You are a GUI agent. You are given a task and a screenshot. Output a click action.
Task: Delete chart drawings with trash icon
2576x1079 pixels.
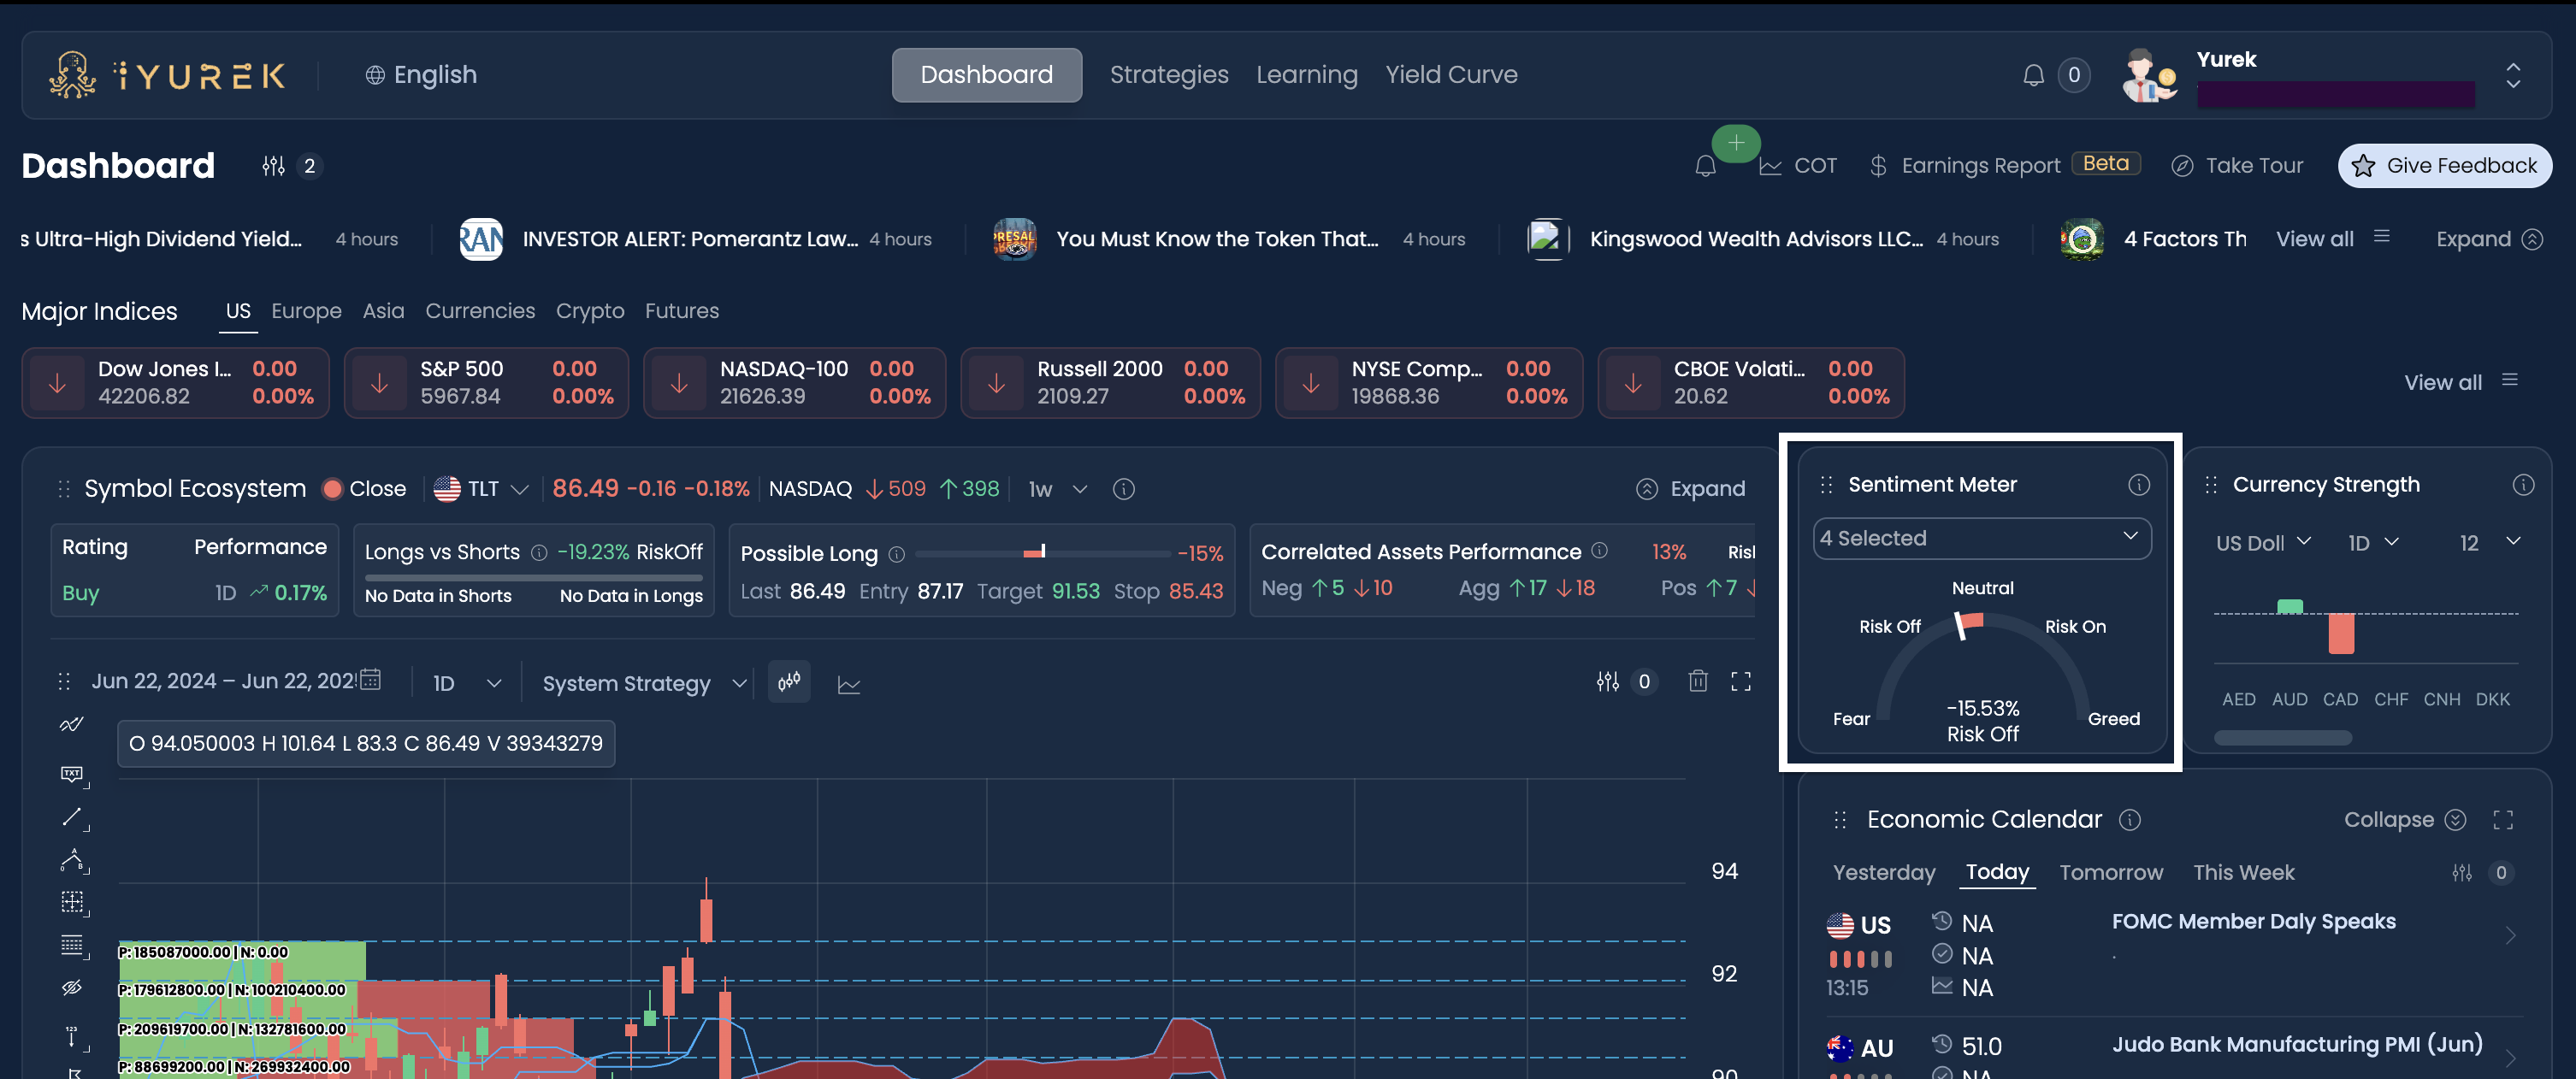tap(1697, 681)
